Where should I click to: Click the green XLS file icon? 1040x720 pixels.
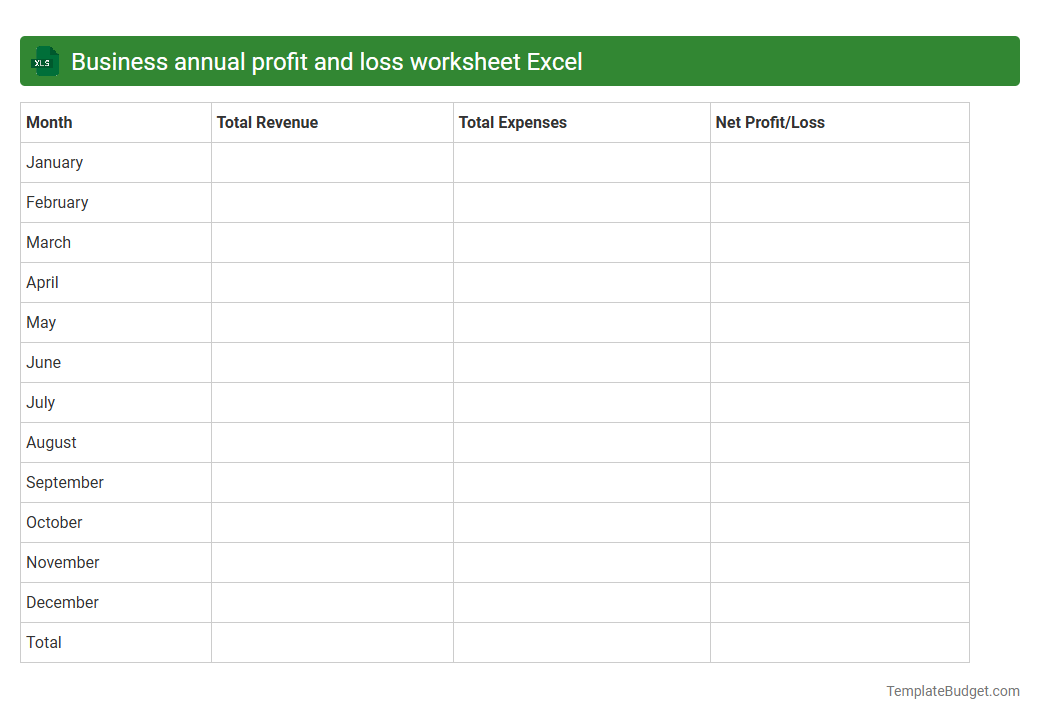(44, 61)
